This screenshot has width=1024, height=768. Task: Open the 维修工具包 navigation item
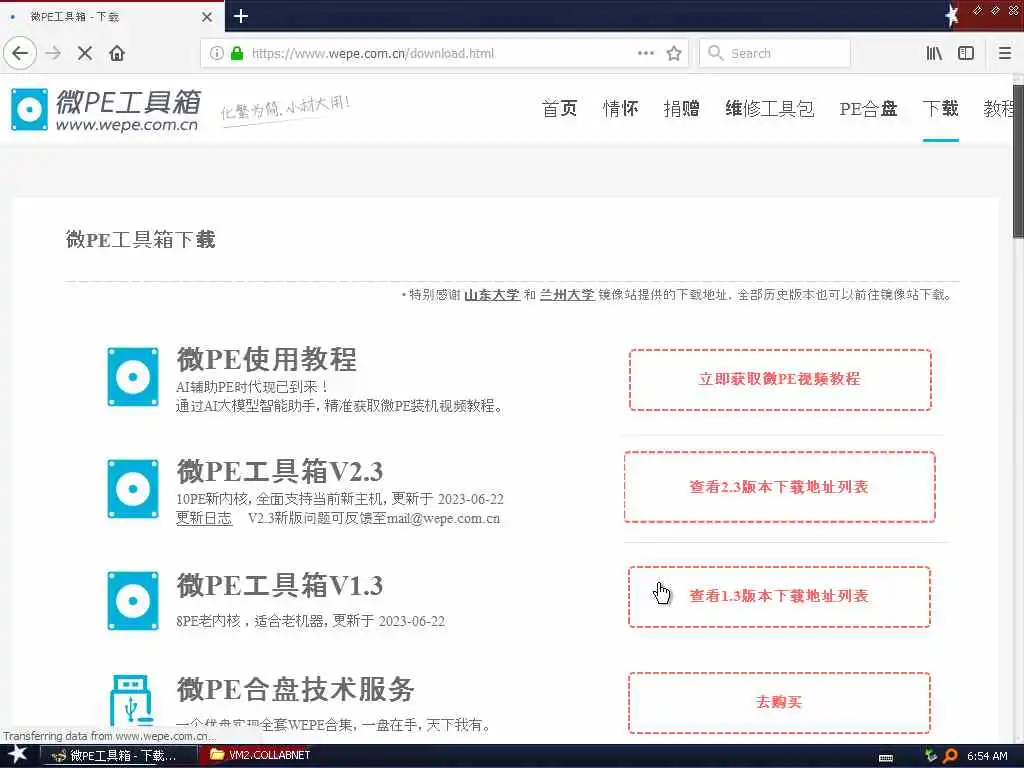(769, 108)
